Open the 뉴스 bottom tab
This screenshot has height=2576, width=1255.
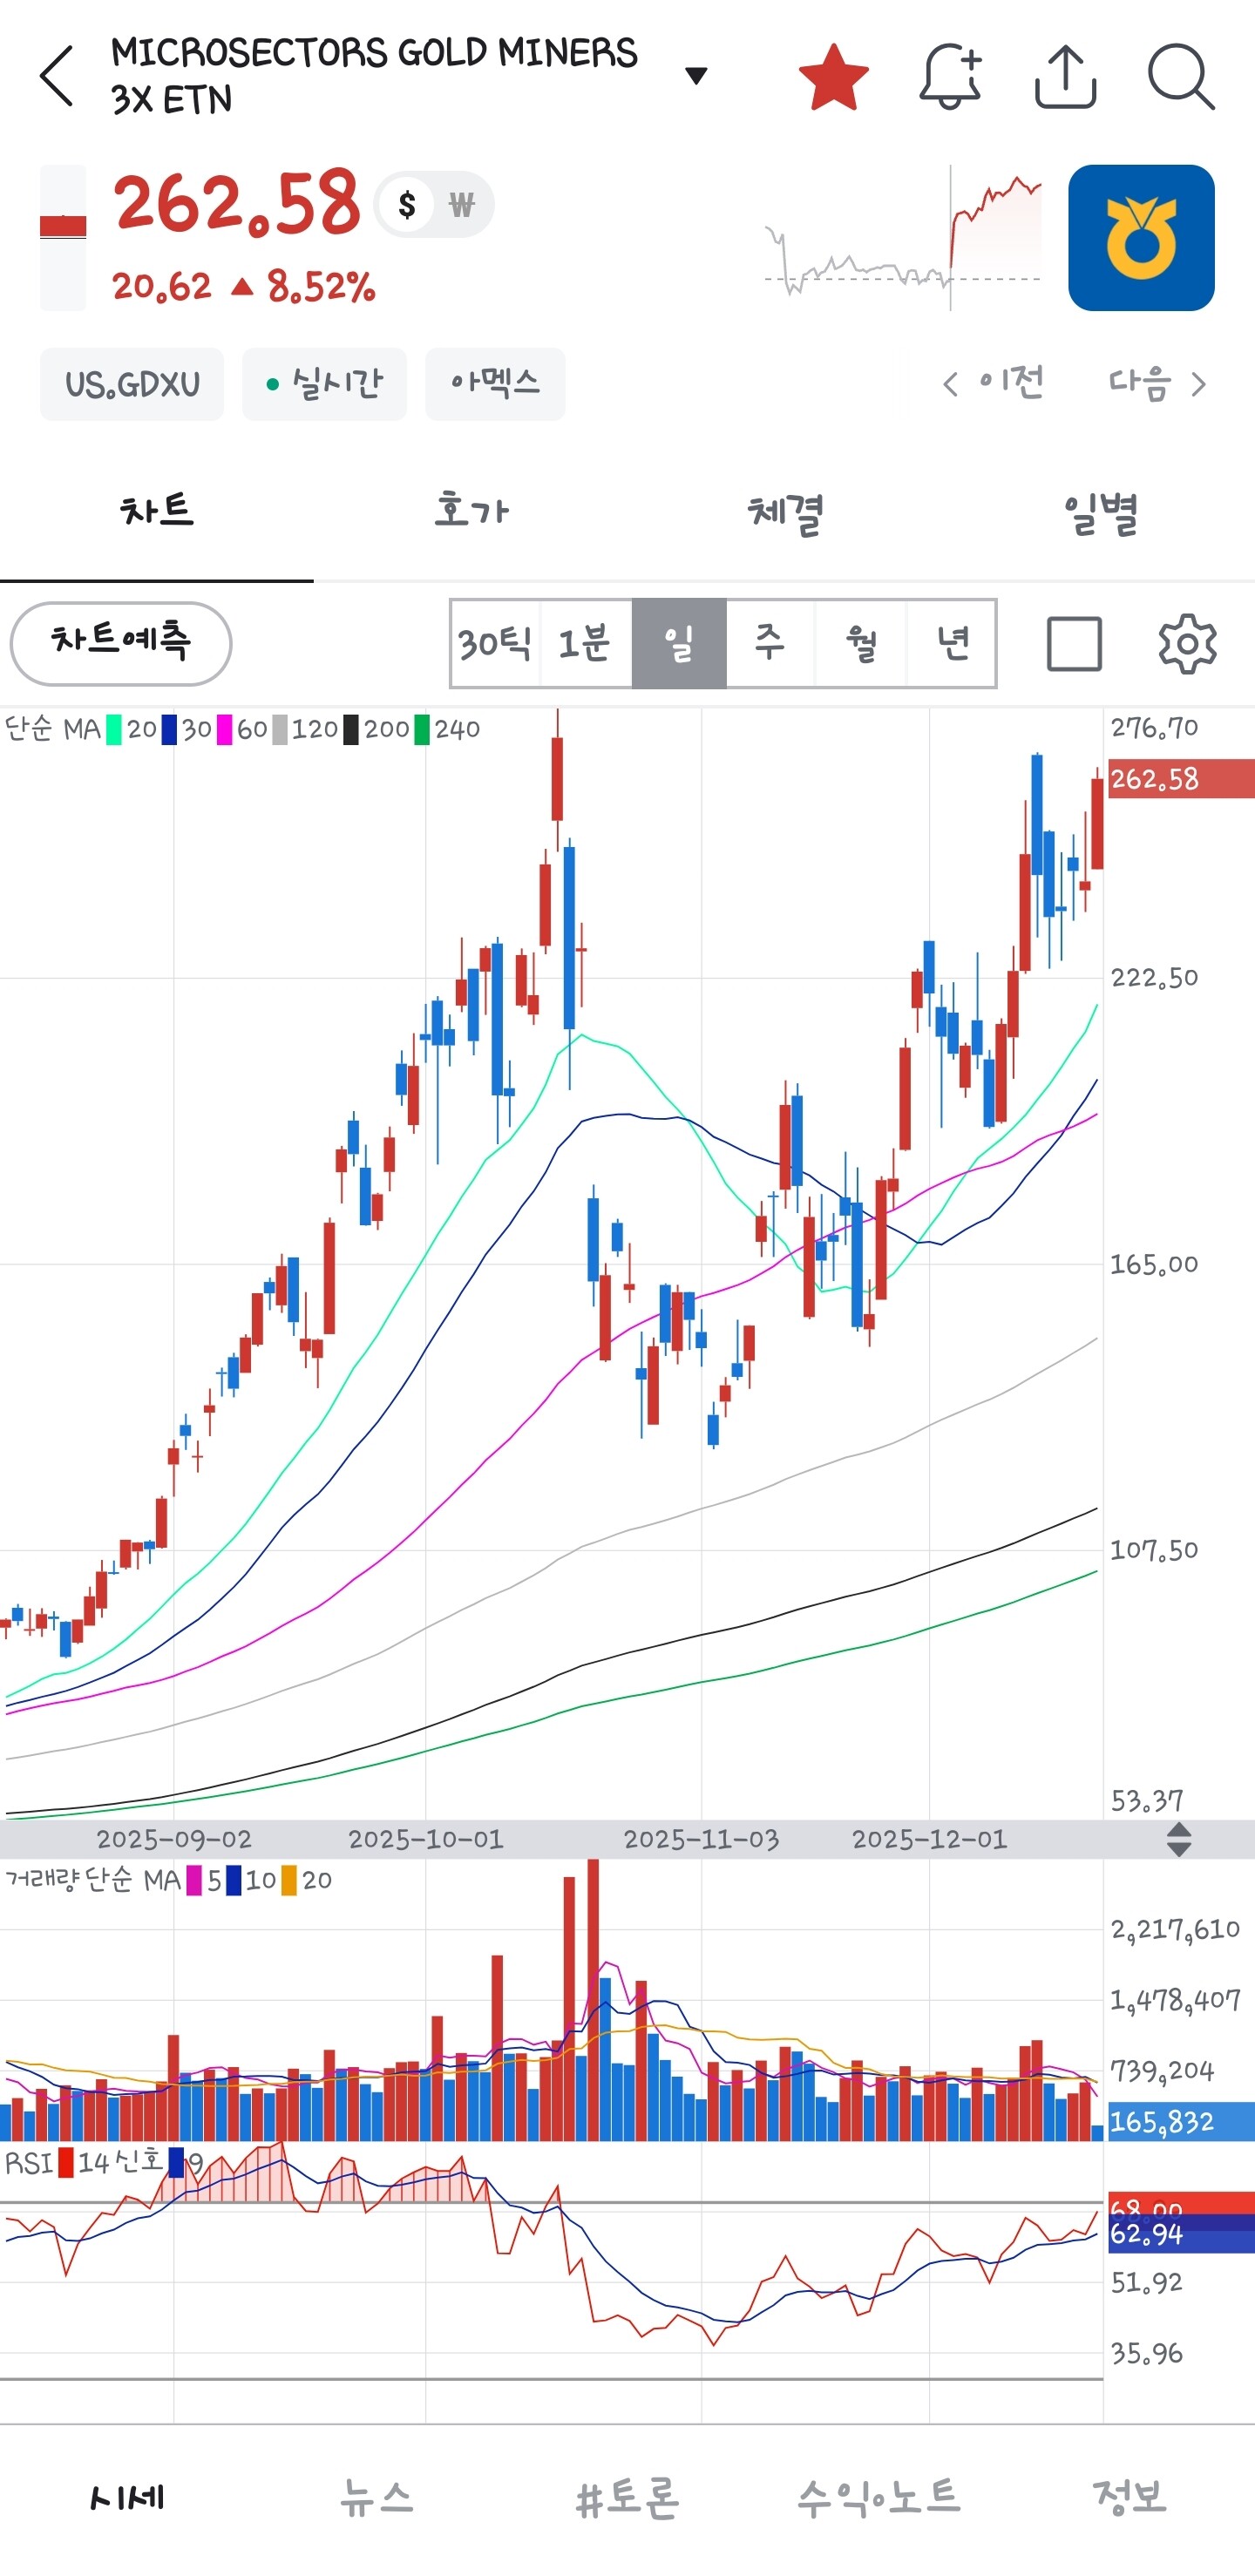coord(376,2498)
